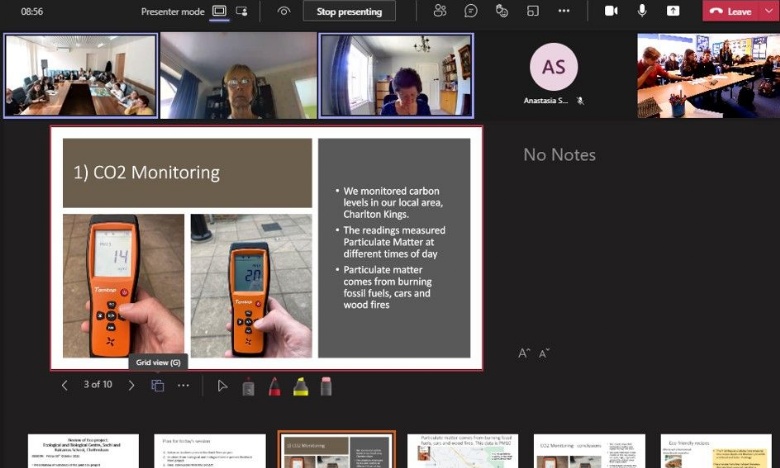Toggle private view eye icon
The height and width of the screenshot is (468, 780).
284,12
